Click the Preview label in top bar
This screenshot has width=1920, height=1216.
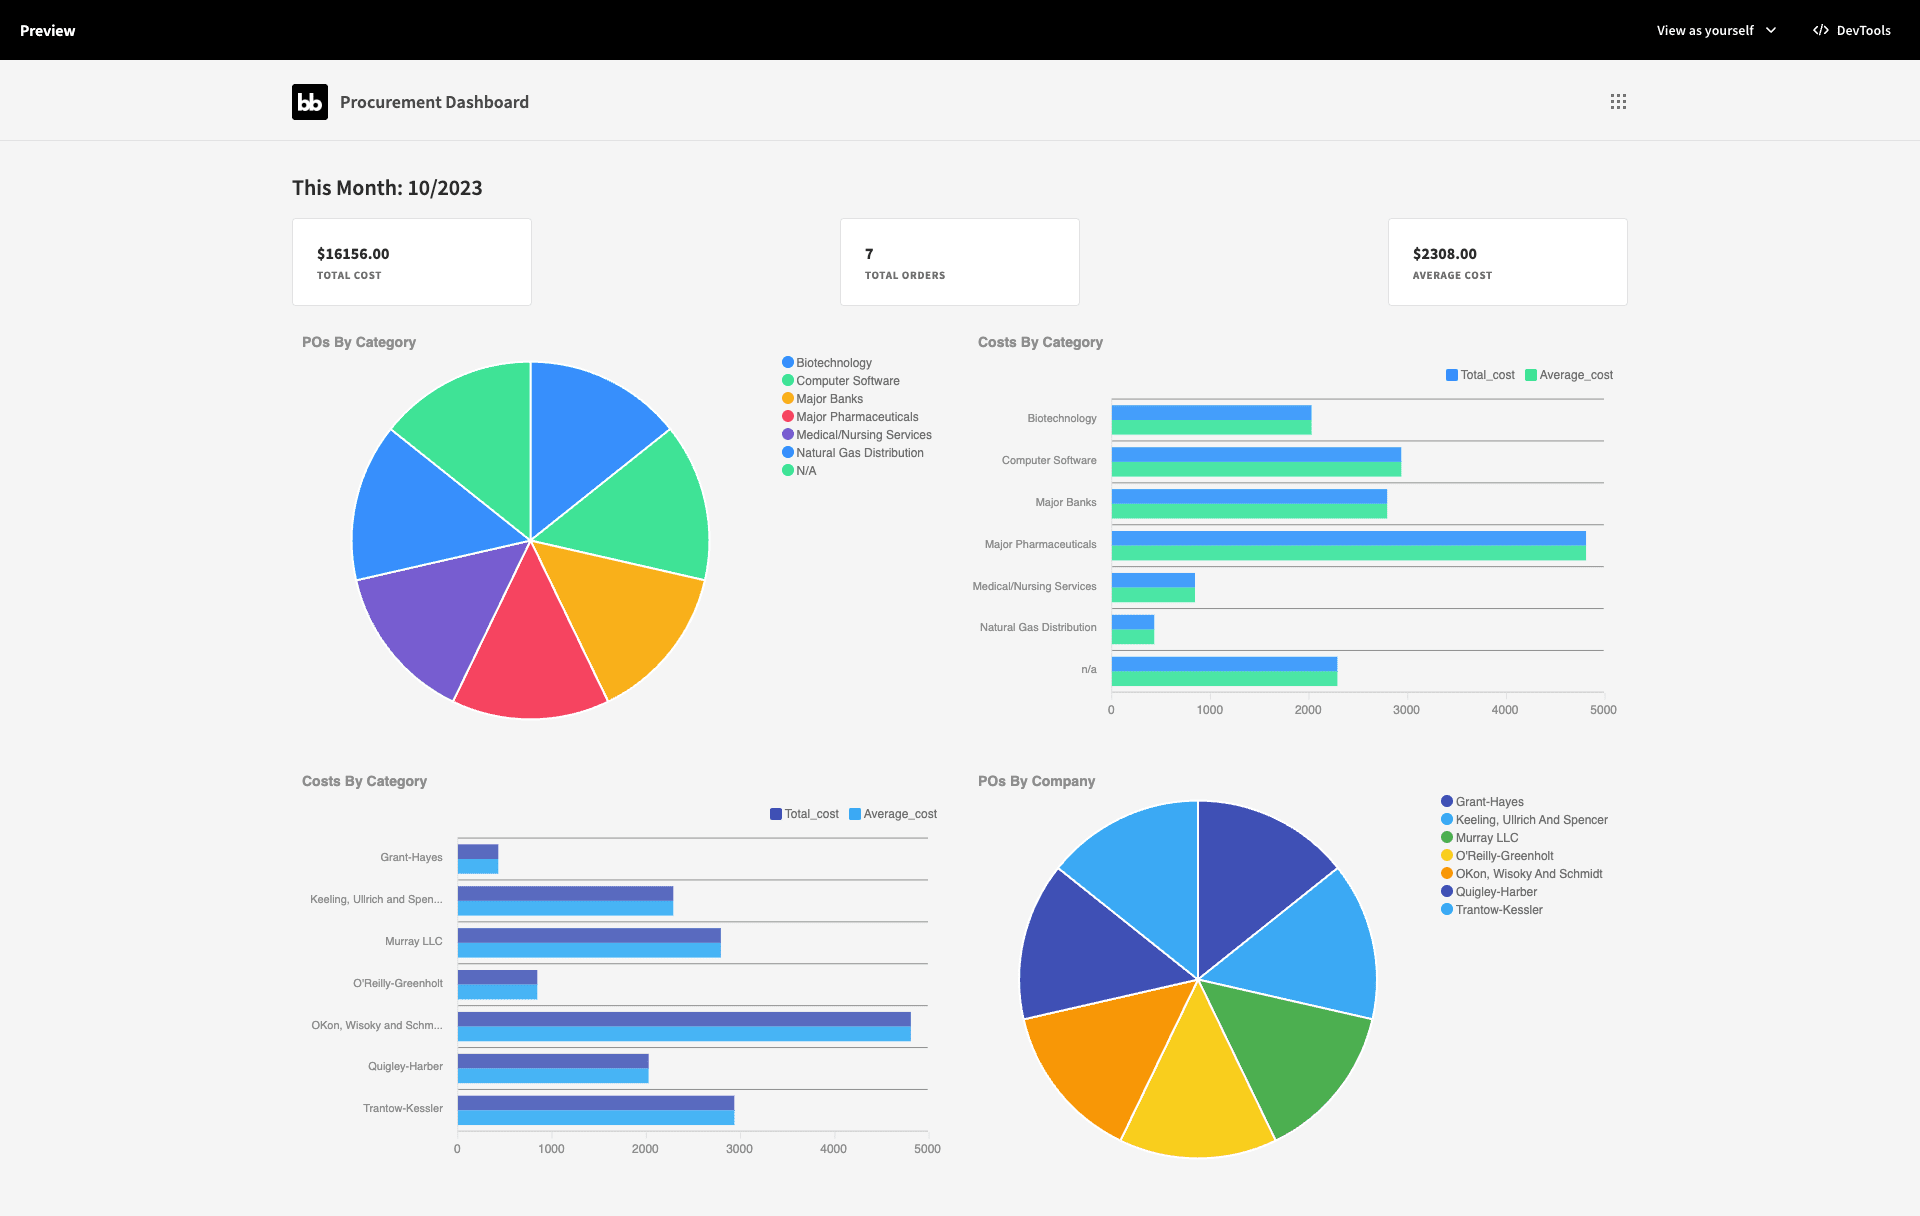pyautogui.click(x=47, y=30)
